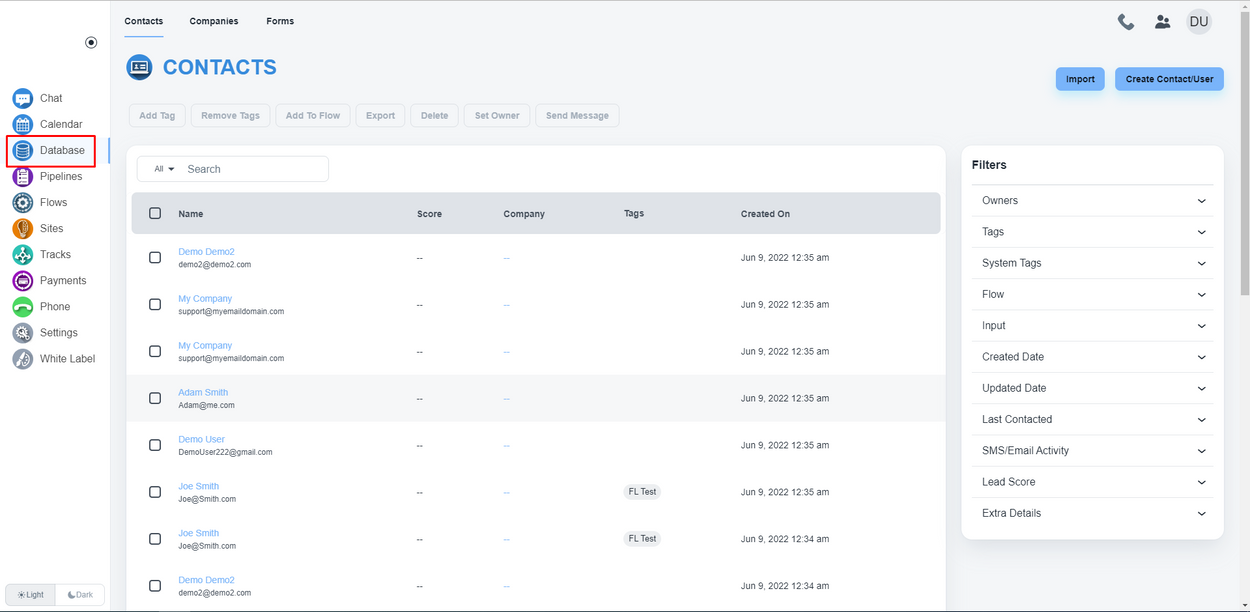Switch to the Forms tab

[280, 21]
